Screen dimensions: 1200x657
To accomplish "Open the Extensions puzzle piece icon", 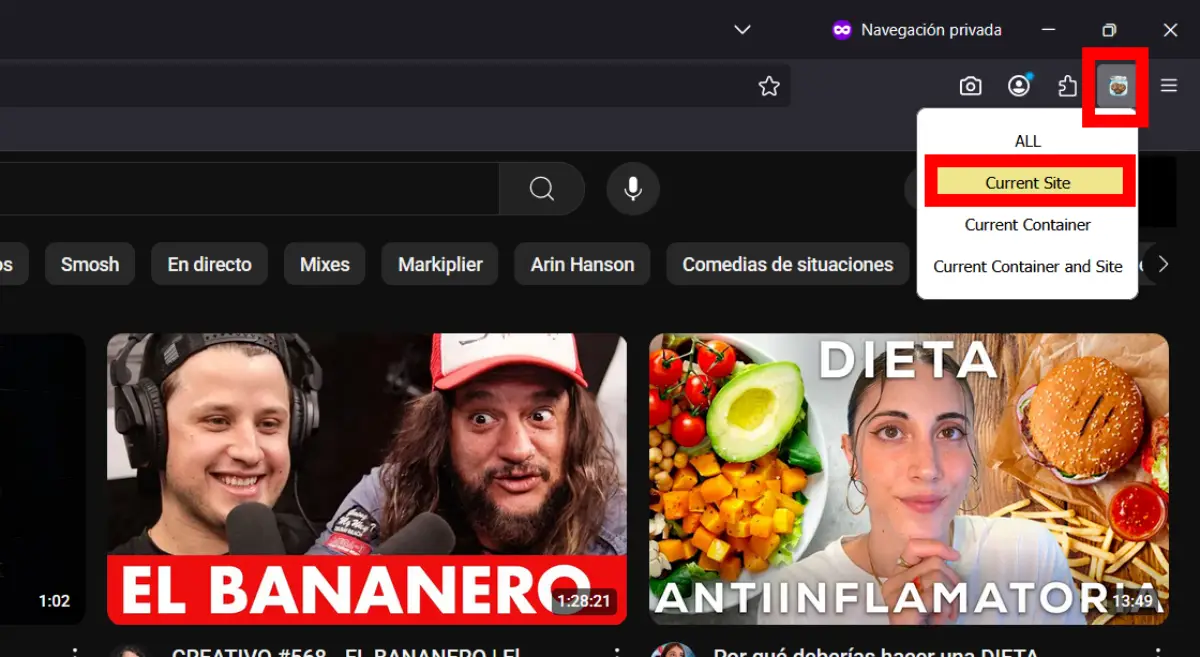I will [1068, 87].
